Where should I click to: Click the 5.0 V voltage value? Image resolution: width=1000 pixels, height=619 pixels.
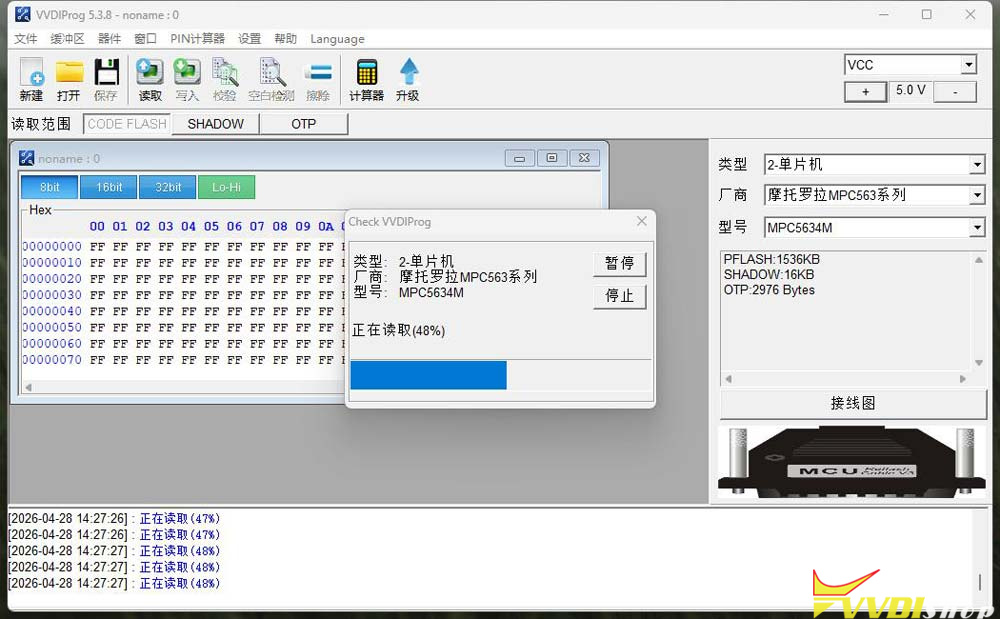pyautogui.click(x=910, y=91)
